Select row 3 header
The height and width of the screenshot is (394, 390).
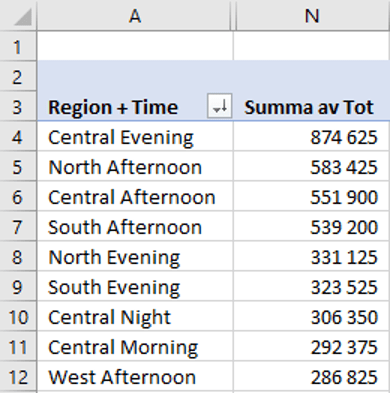coord(18,106)
